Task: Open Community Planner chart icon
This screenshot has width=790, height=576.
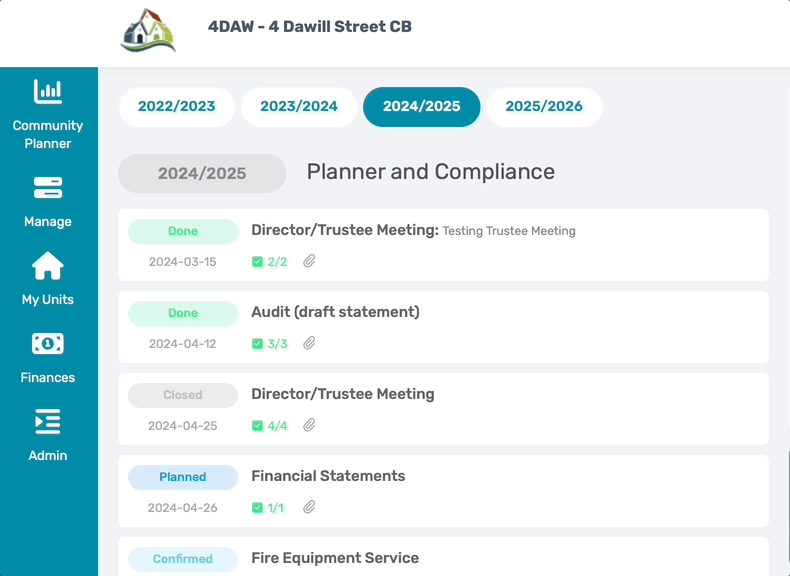Action: pyautogui.click(x=48, y=92)
